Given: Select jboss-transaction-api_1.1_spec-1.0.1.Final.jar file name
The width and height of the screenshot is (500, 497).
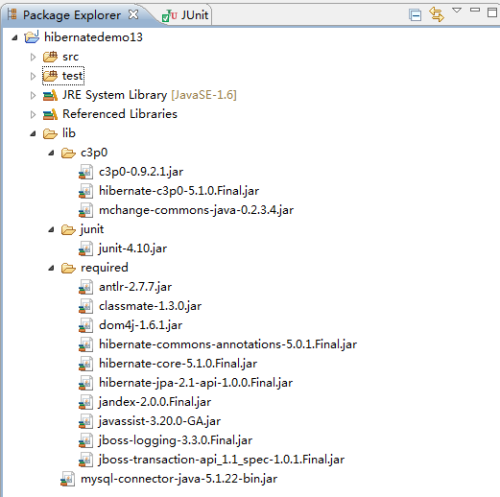Looking at the screenshot, I should point(222,460).
